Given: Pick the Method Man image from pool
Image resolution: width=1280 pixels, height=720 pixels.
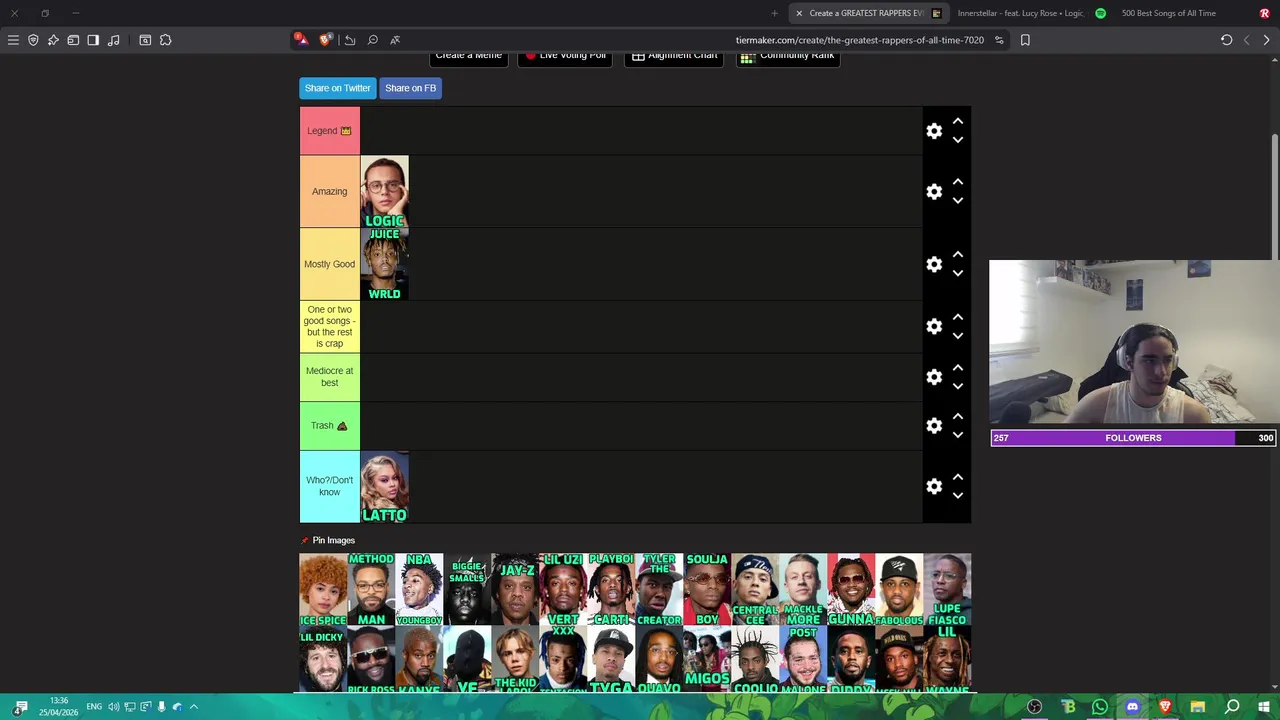Looking at the screenshot, I should click(371, 590).
